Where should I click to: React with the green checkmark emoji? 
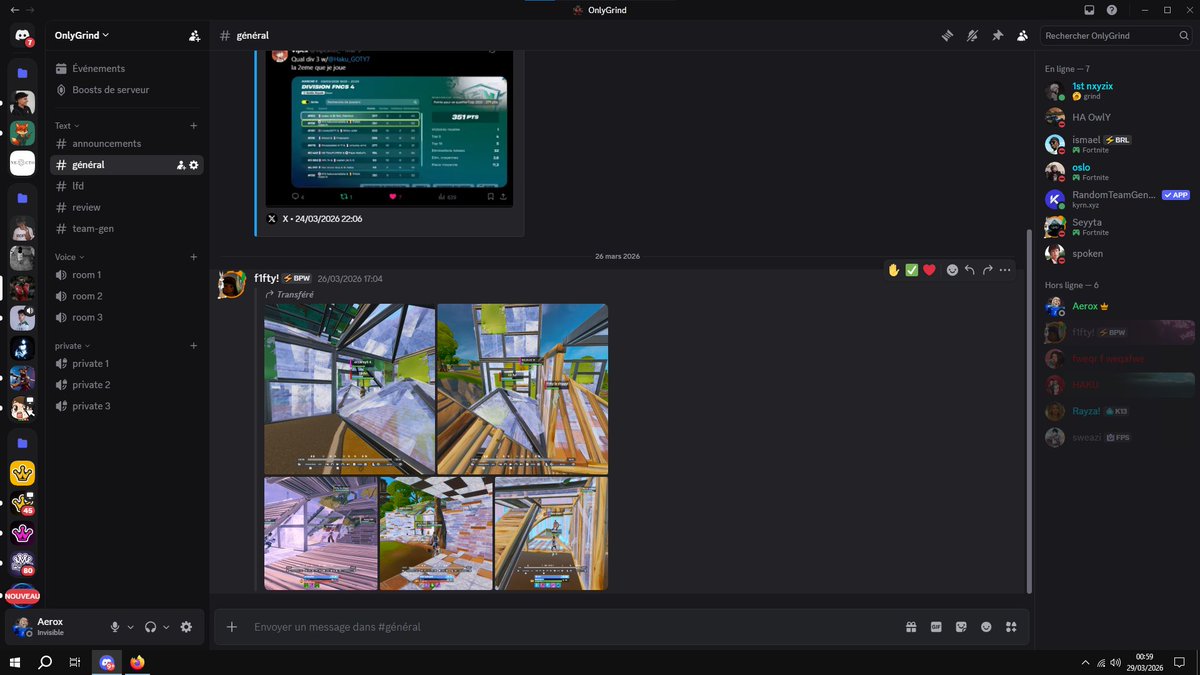pos(912,270)
